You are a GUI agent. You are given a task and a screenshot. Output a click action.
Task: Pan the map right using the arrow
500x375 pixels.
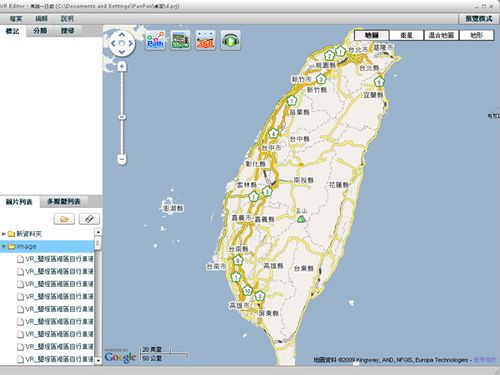pyautogui.click(x=131, y=43)
